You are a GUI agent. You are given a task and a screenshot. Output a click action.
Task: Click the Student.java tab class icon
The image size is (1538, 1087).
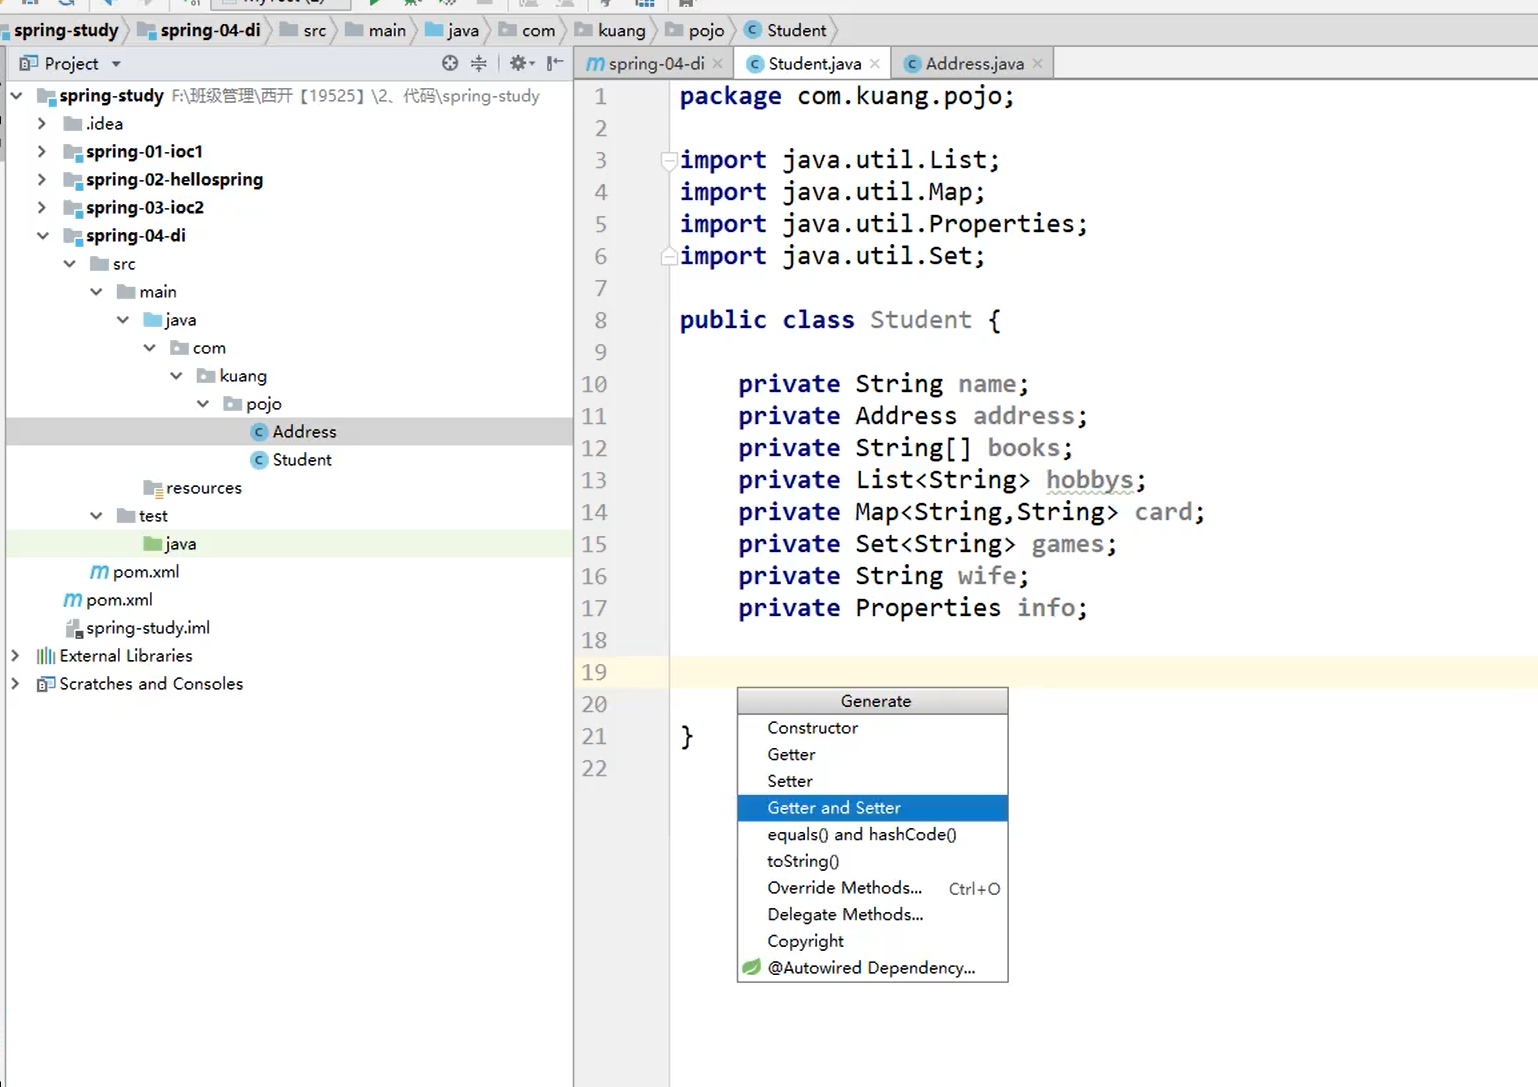click(x=755, y=64)
